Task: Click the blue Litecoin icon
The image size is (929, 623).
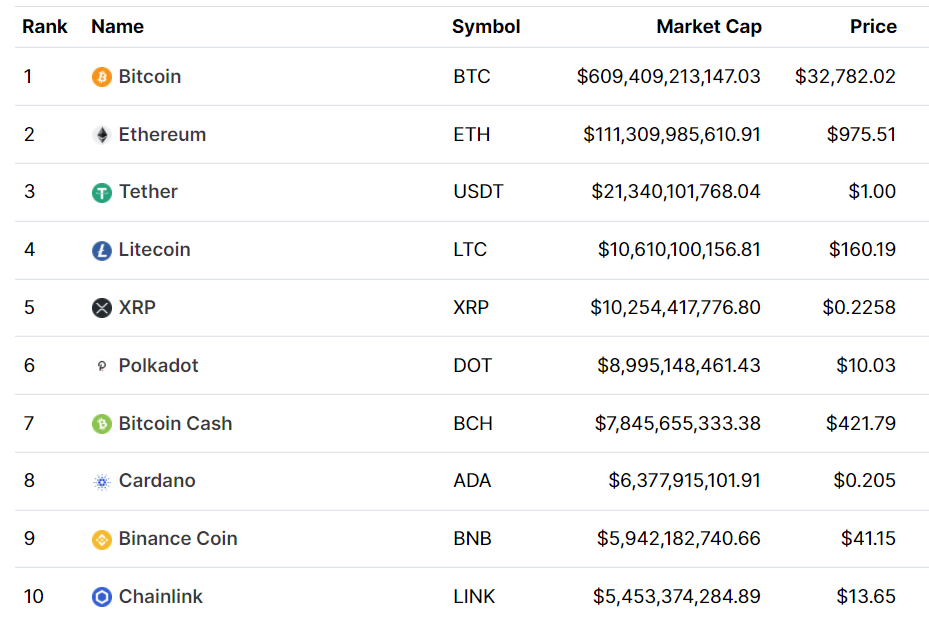Action: 101,251
